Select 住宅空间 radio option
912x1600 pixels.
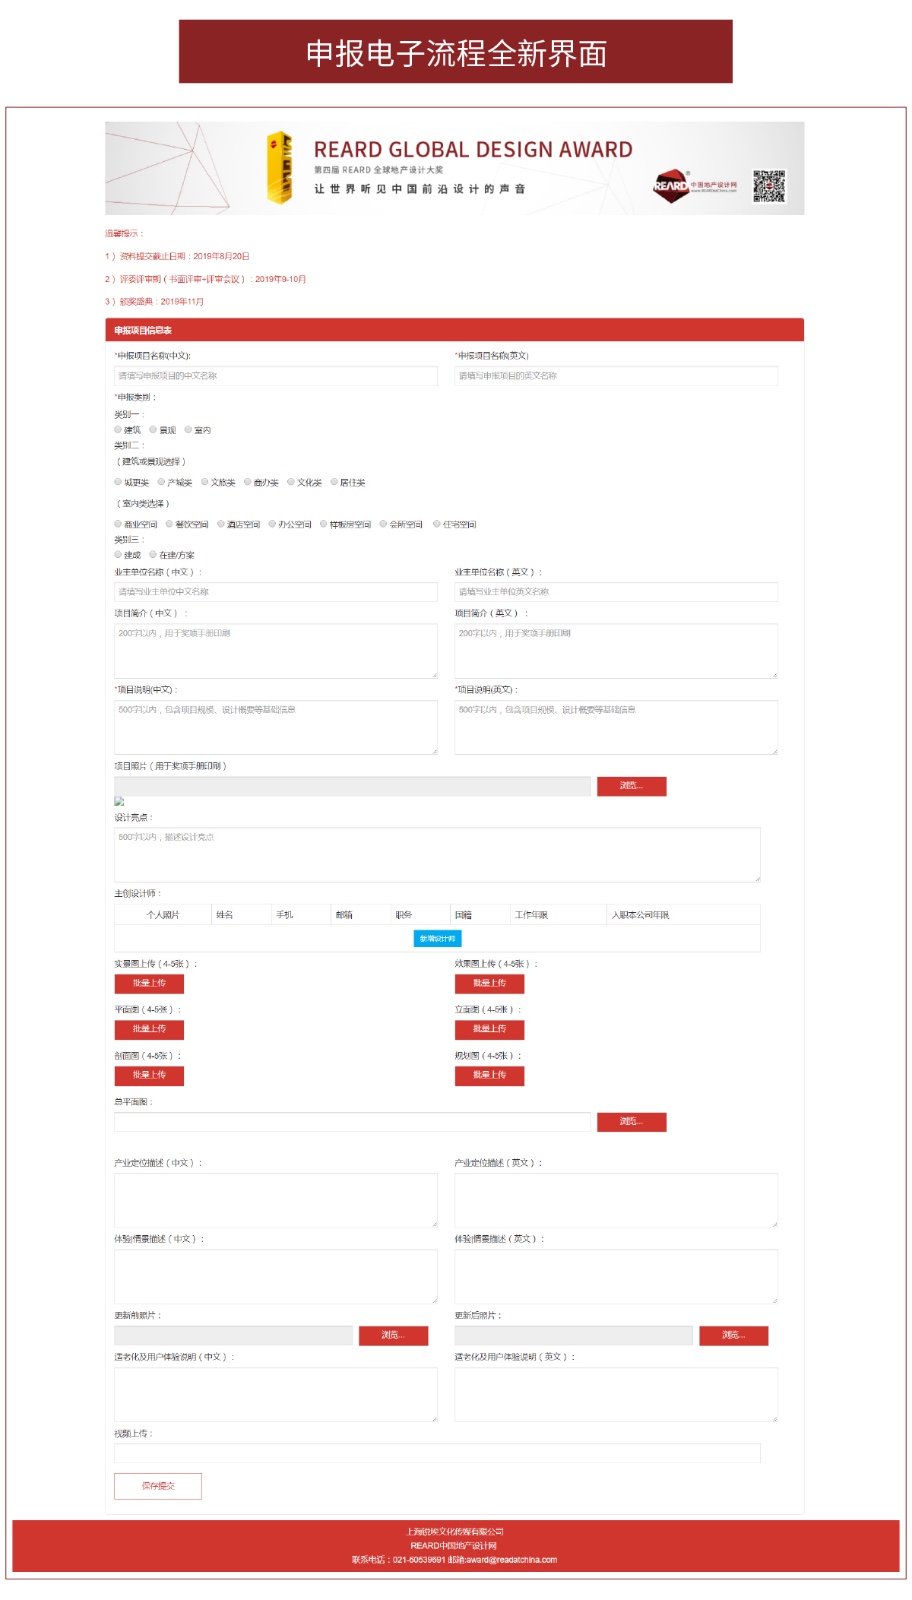[x=437, y=524]
